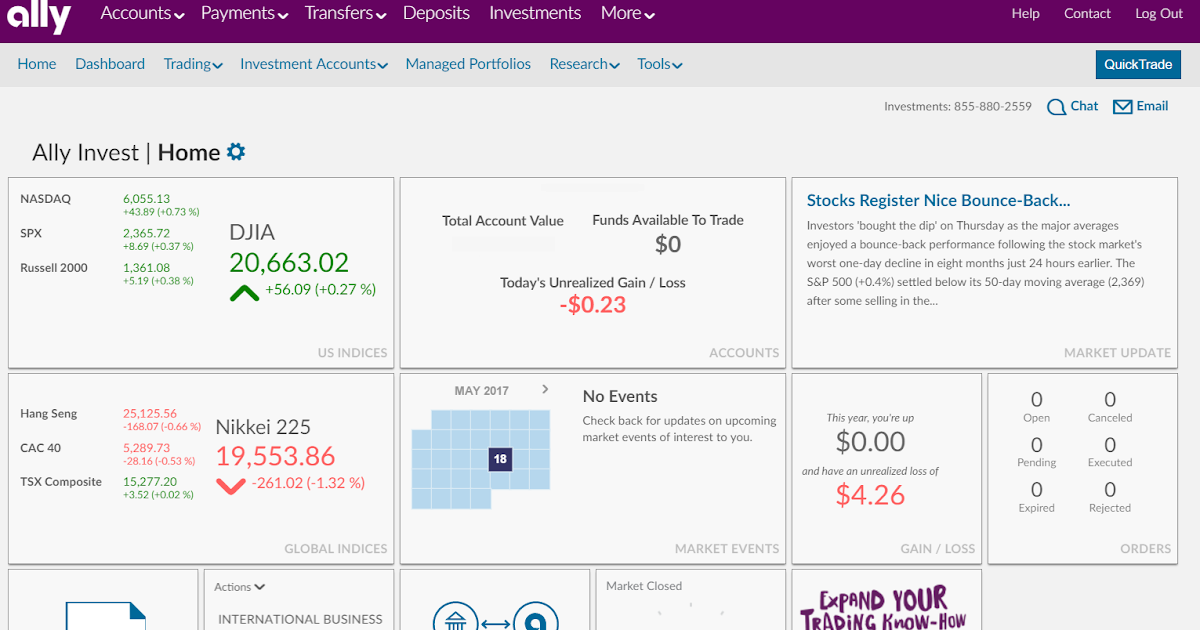The height and width of the screenshot is (630, 1200).
Task: Click the unrealized loss -$0.23
Action: pos(593,305)
